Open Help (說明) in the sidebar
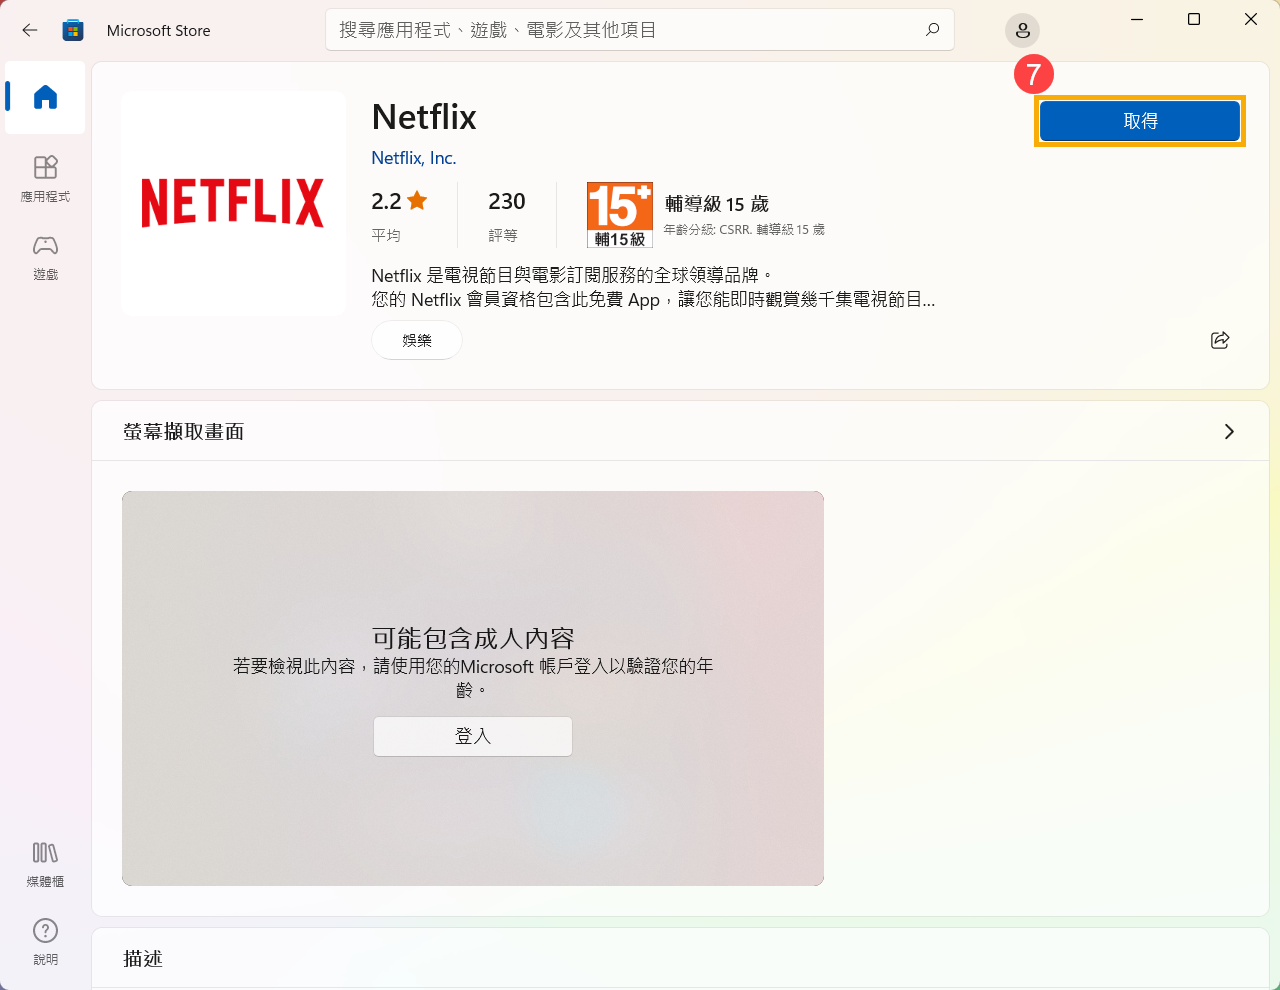Viewport: 1280px width, 990px height. [45, 941]
